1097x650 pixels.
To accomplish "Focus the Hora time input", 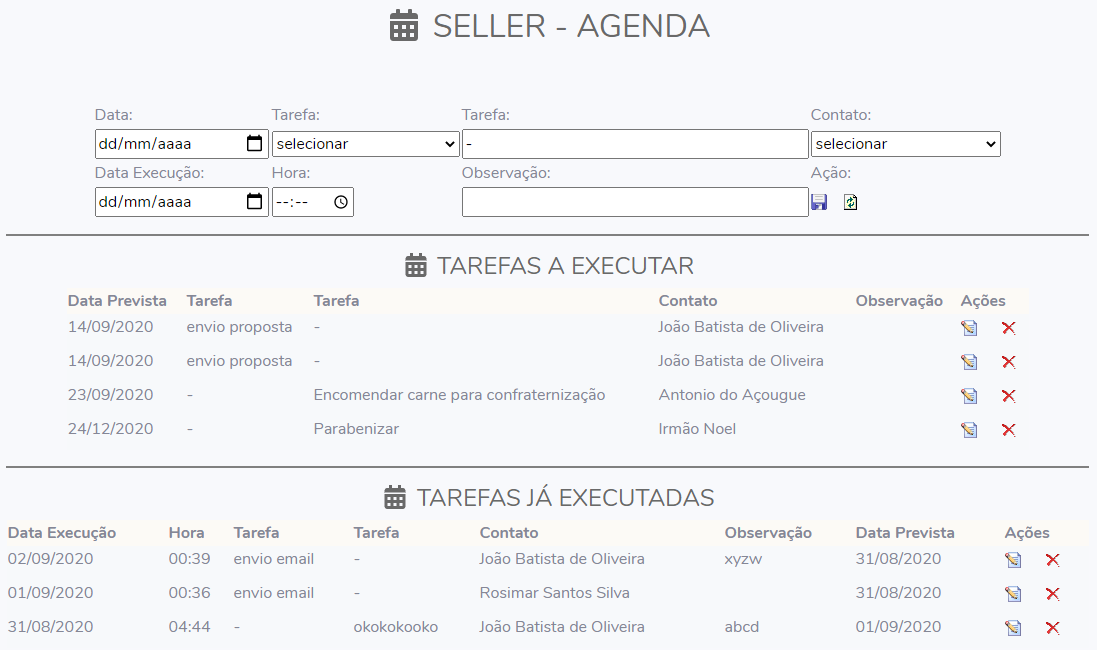I will (x=313, y=202).
